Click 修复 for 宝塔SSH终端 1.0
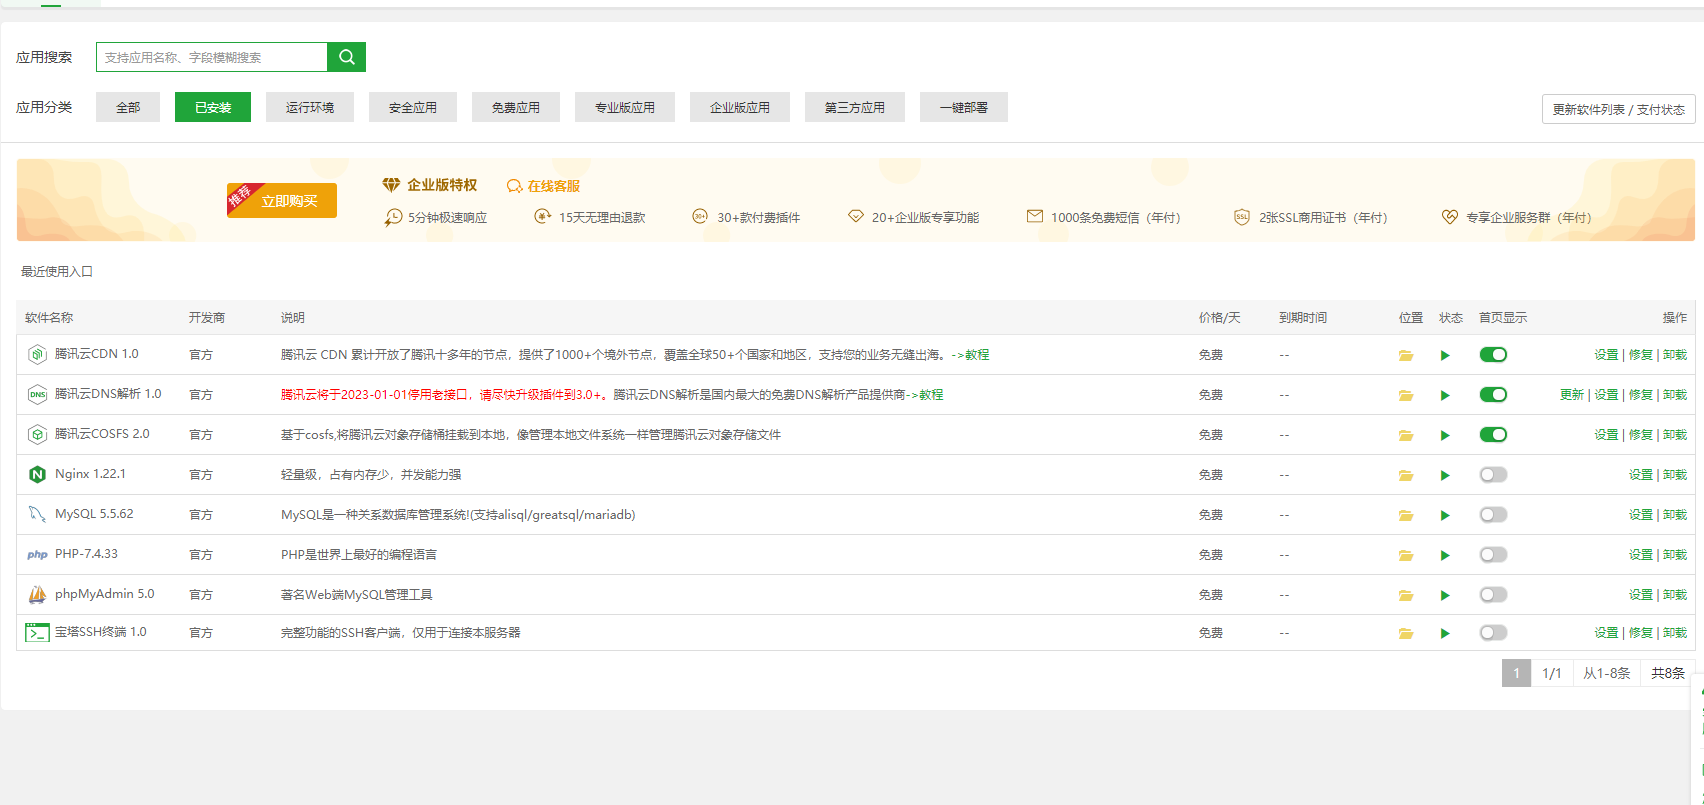The height and width of the screenshot is (805, 1704). click(x=1640, y=633)
